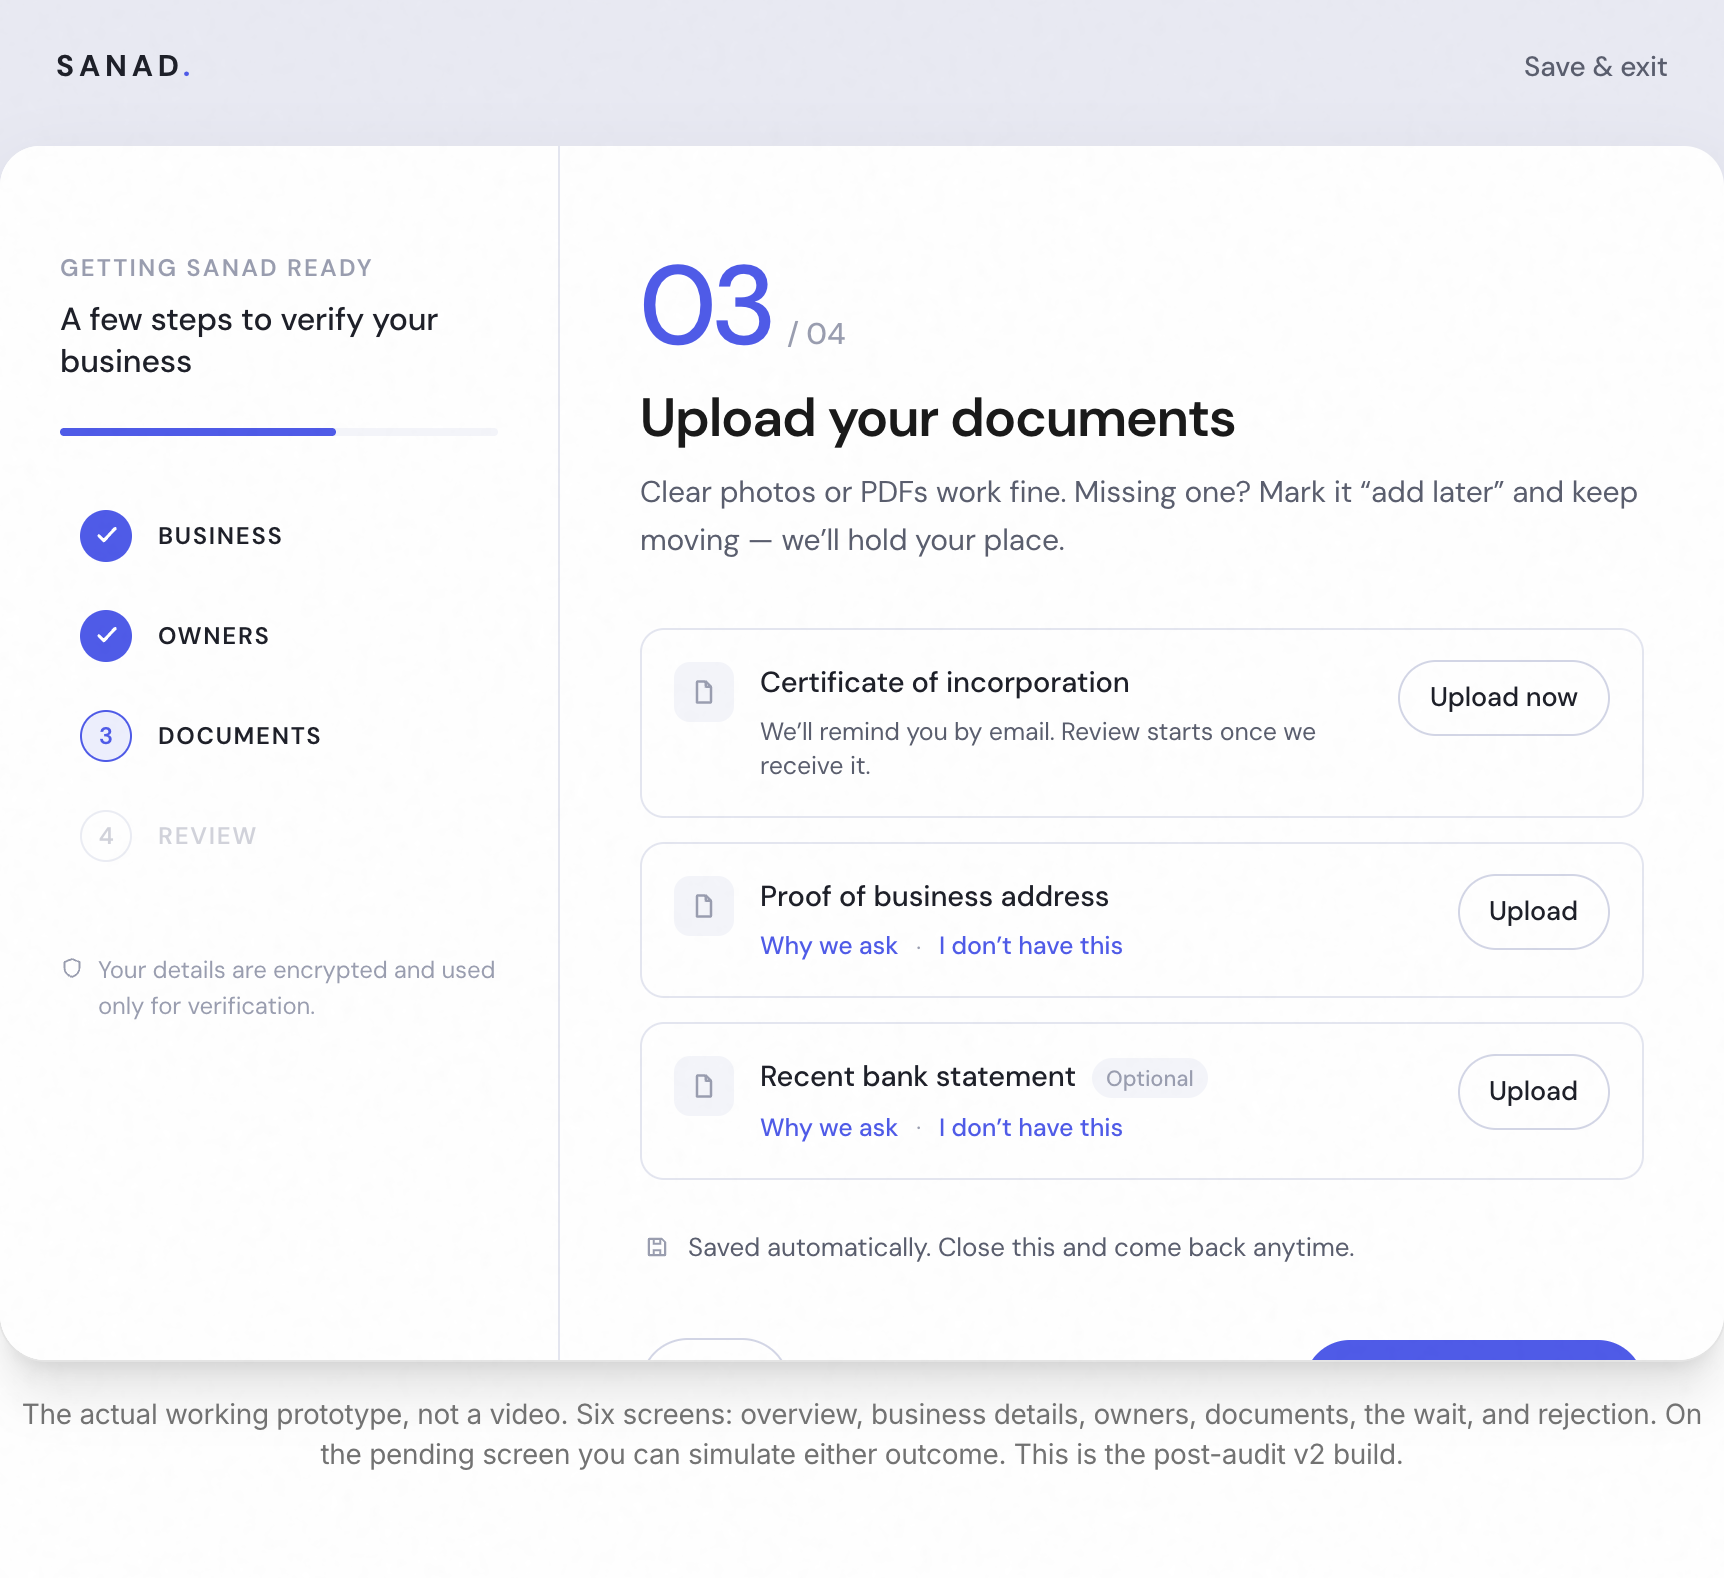Screen dimensions: 1724x1578
Task: Open the REVIEW step label
Action: [207, 836]
